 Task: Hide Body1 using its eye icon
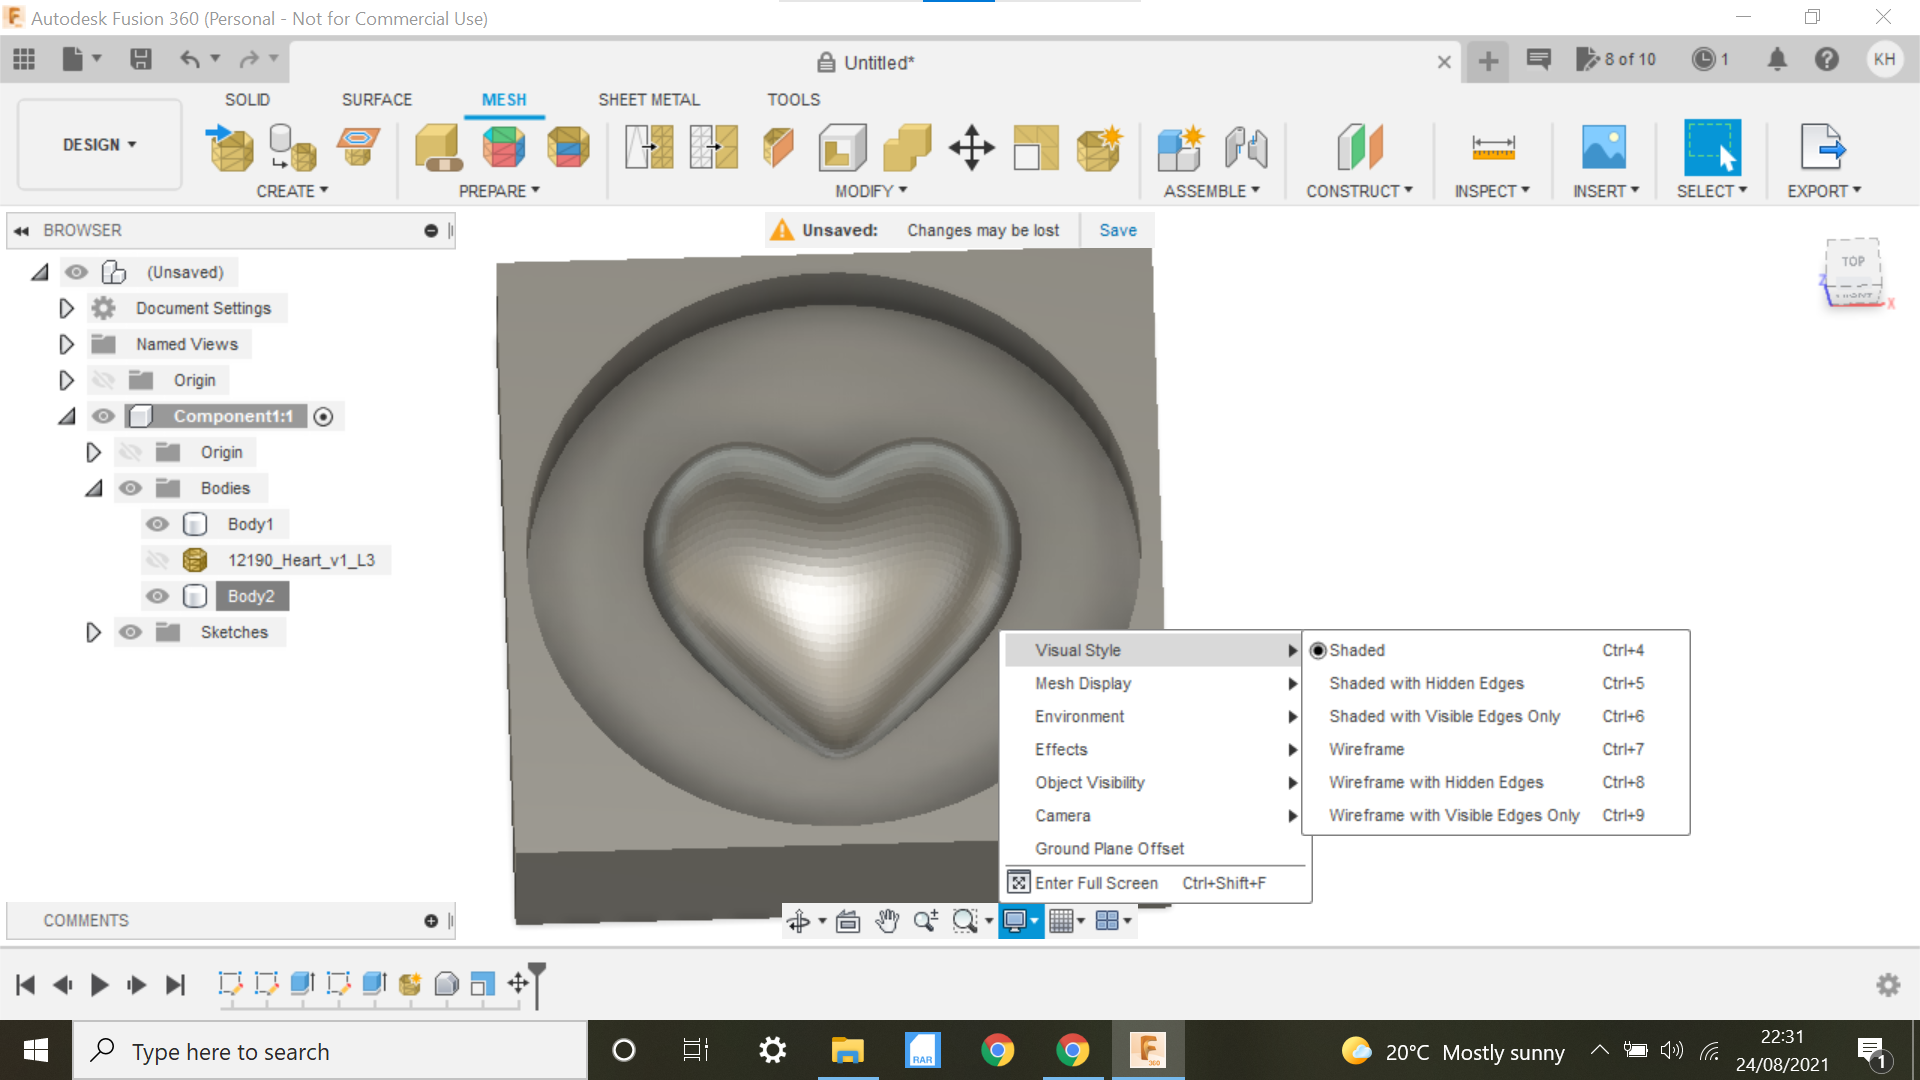coord(157,523)
